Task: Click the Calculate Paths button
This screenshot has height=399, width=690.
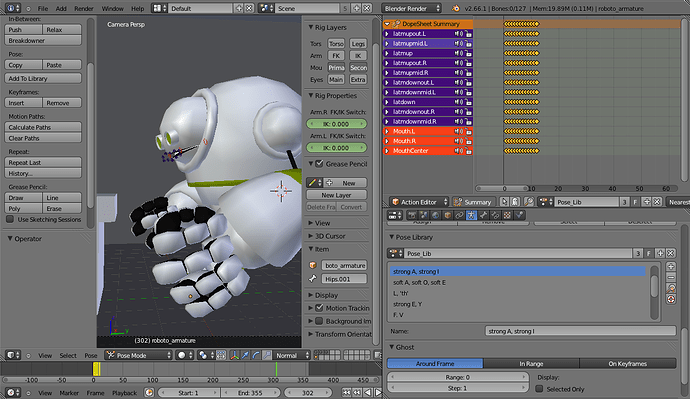Action: 43,127
